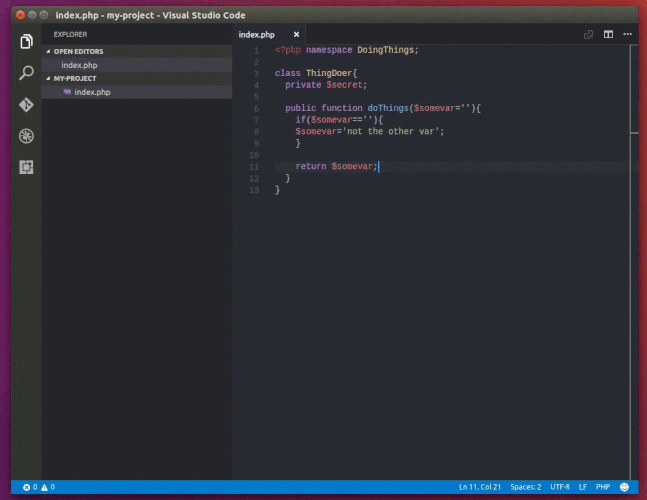Select index.php under Open Editors

79,64
